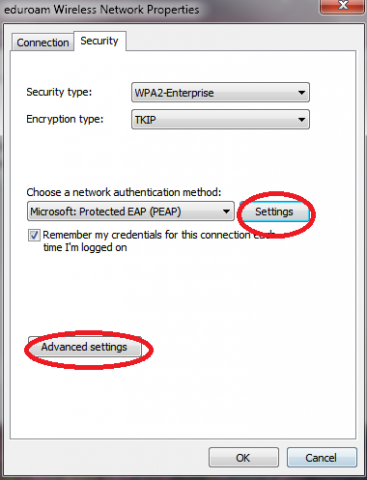Toggle Remember my credentials checkbox
Screen dimensions: 367x480
pos(34,235)
